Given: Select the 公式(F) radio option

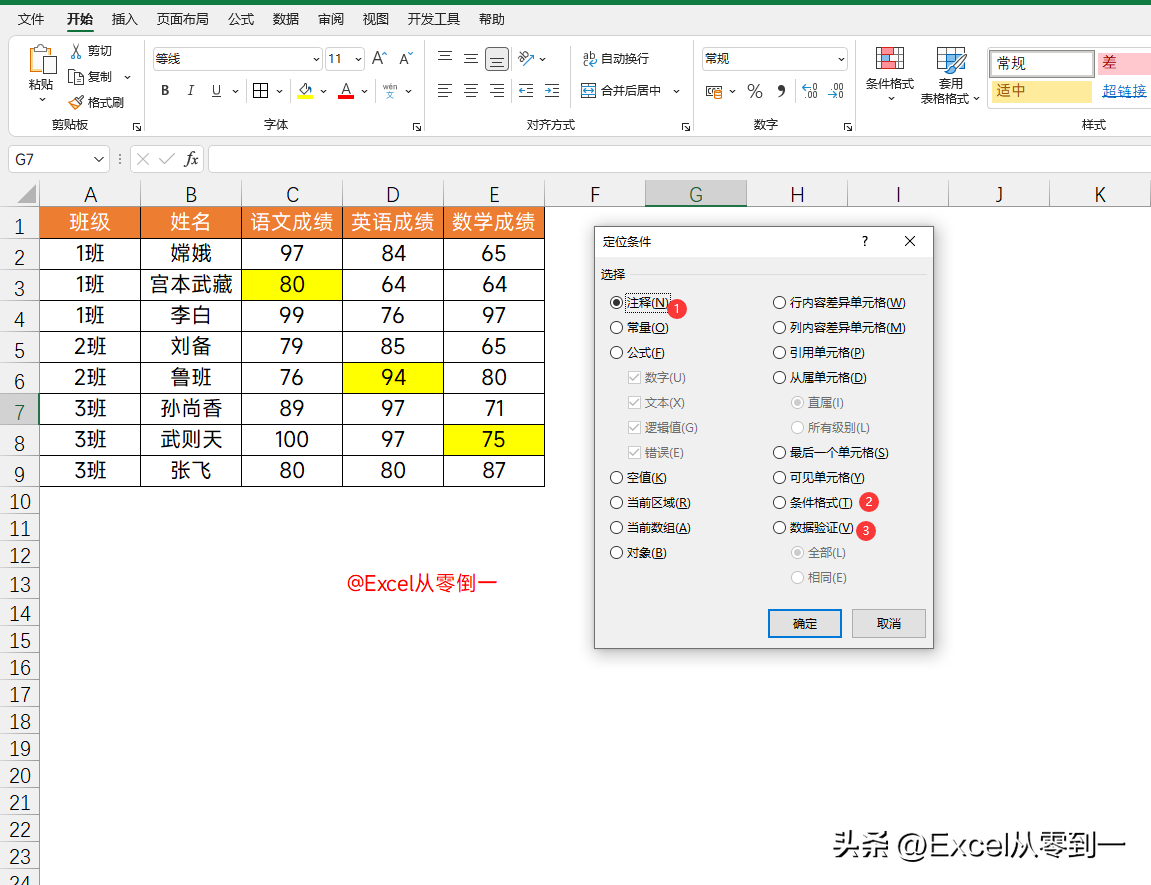Looking at the screenshot, I should [617, 352].
